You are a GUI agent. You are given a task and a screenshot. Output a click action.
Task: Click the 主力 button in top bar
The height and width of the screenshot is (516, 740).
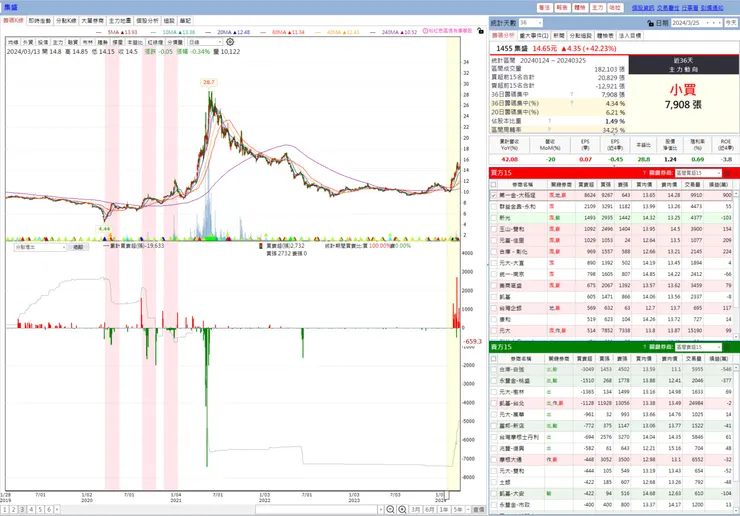tap(597, 8)
